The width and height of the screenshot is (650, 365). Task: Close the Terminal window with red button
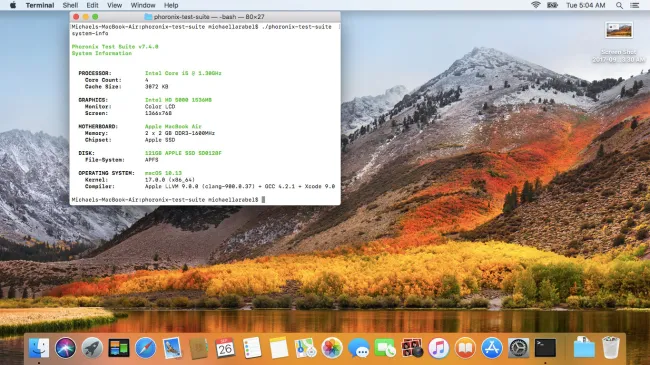click(76, 17)
